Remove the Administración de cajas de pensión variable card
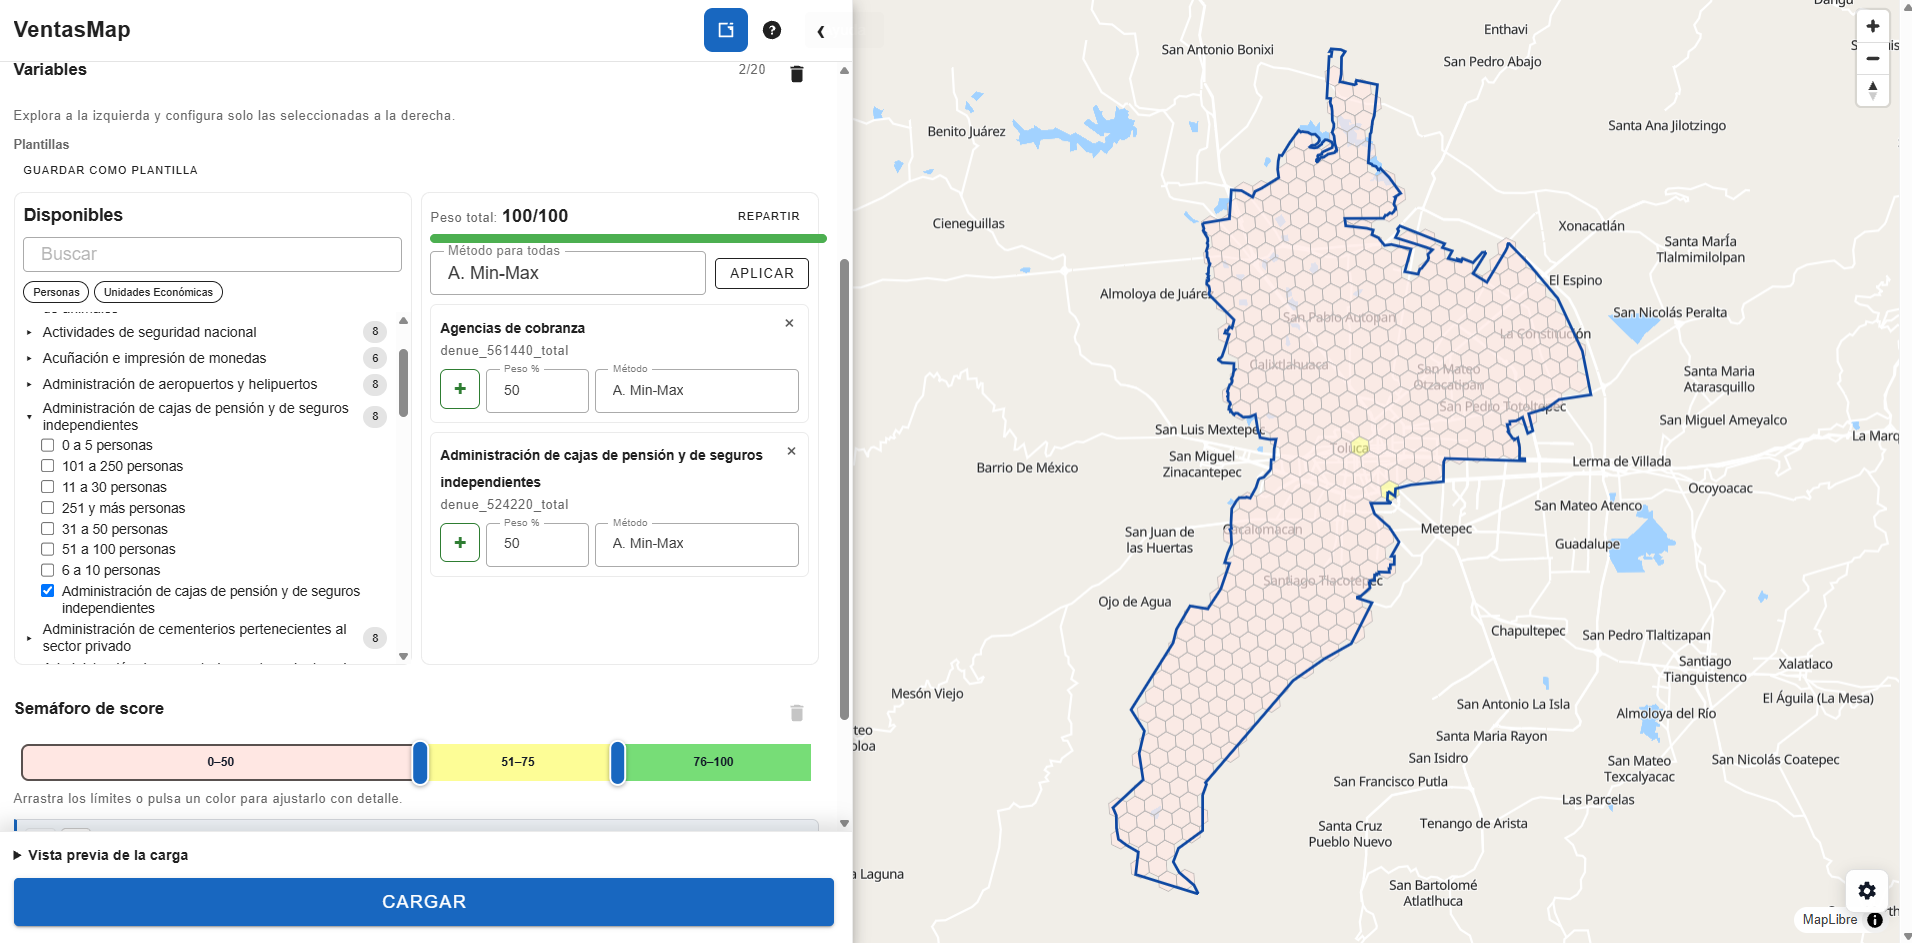The height and width of the screenshot is (943, 1912). click(791, 451)
